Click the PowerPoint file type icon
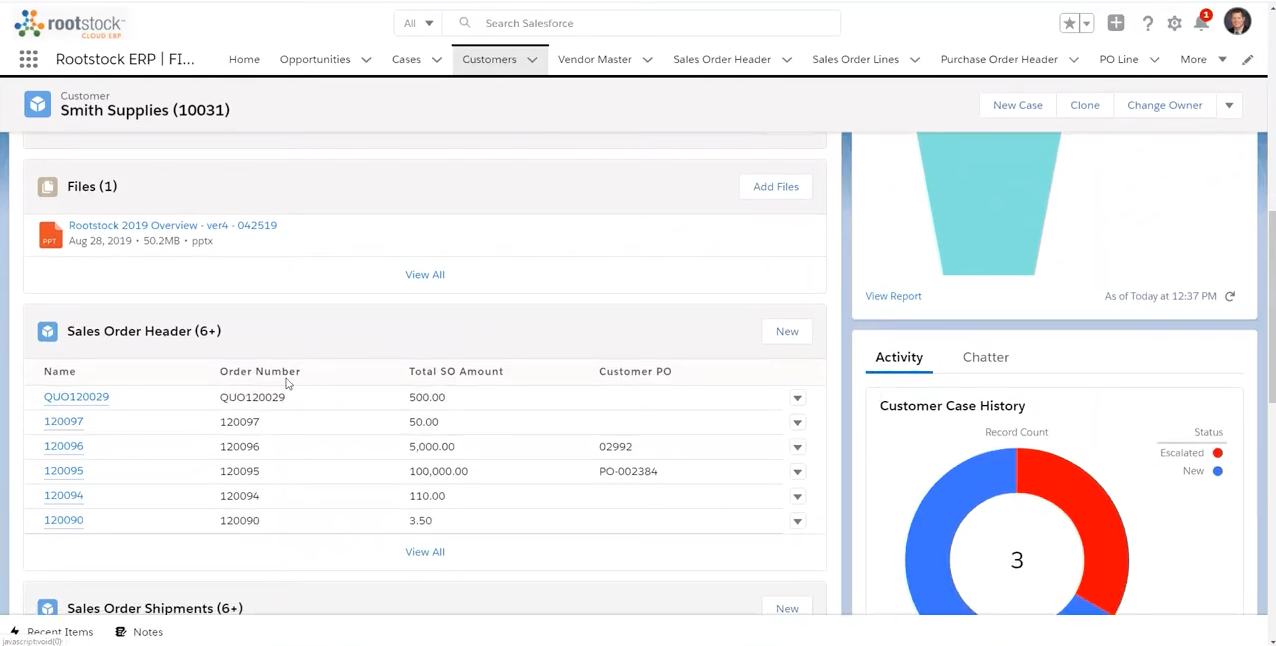This screenshot has width=1276, height=646. (50, 233)
